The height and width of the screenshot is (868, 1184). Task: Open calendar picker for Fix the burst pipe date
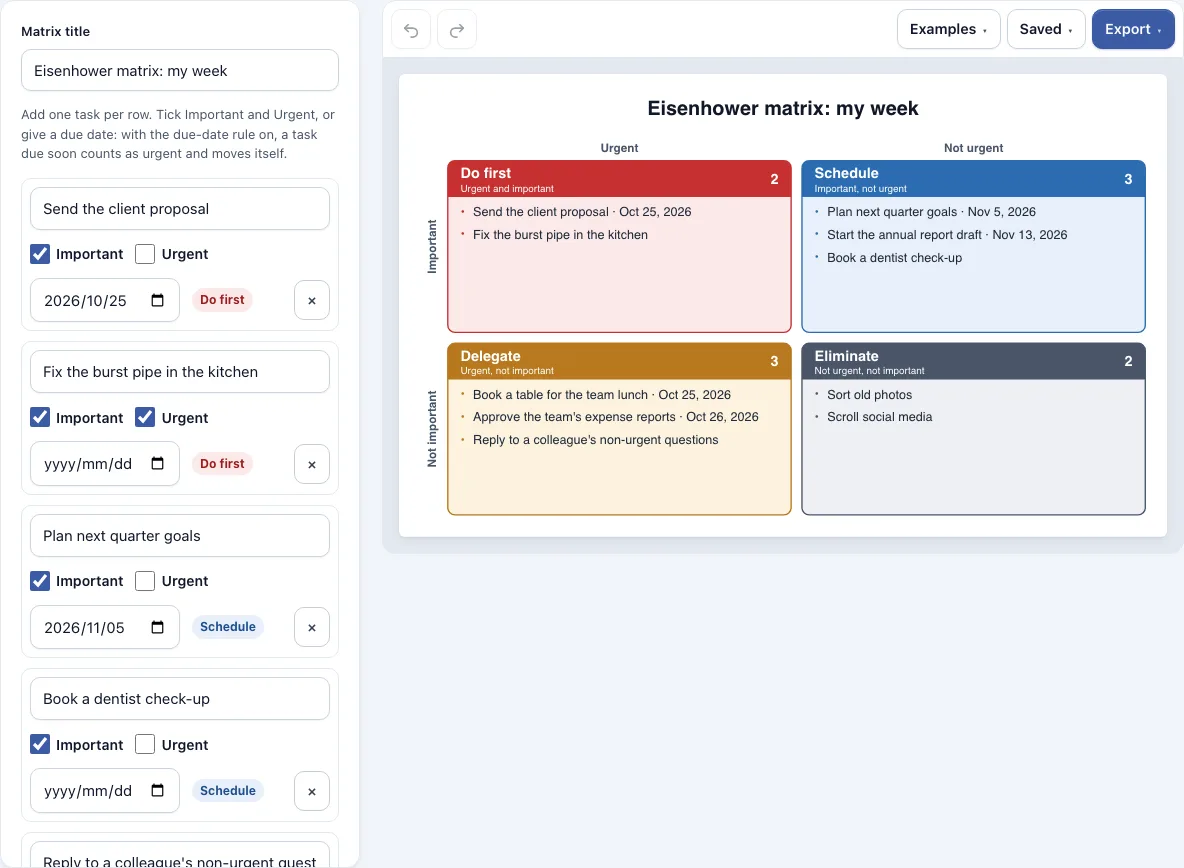coord(157,463)
